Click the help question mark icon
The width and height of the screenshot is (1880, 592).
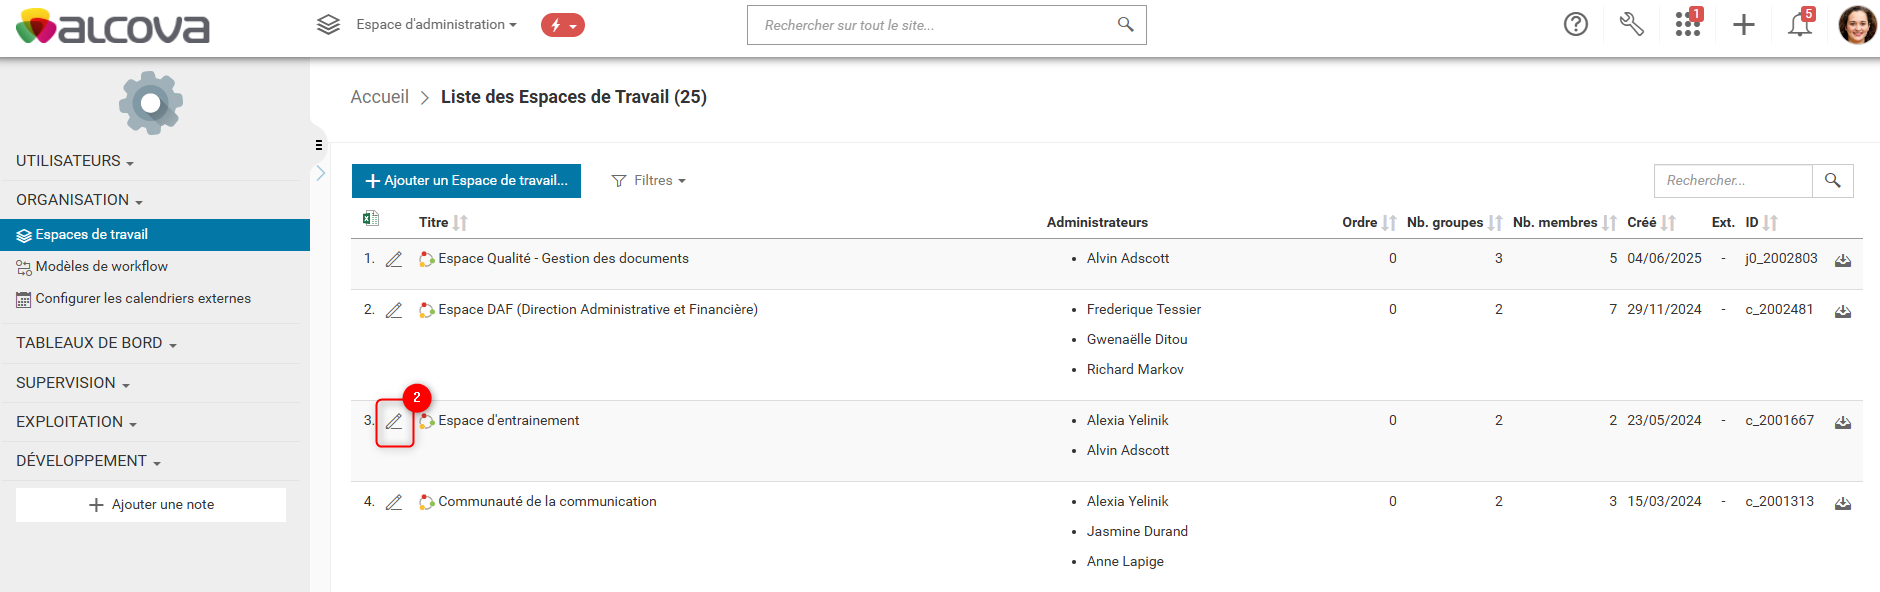1576,24
